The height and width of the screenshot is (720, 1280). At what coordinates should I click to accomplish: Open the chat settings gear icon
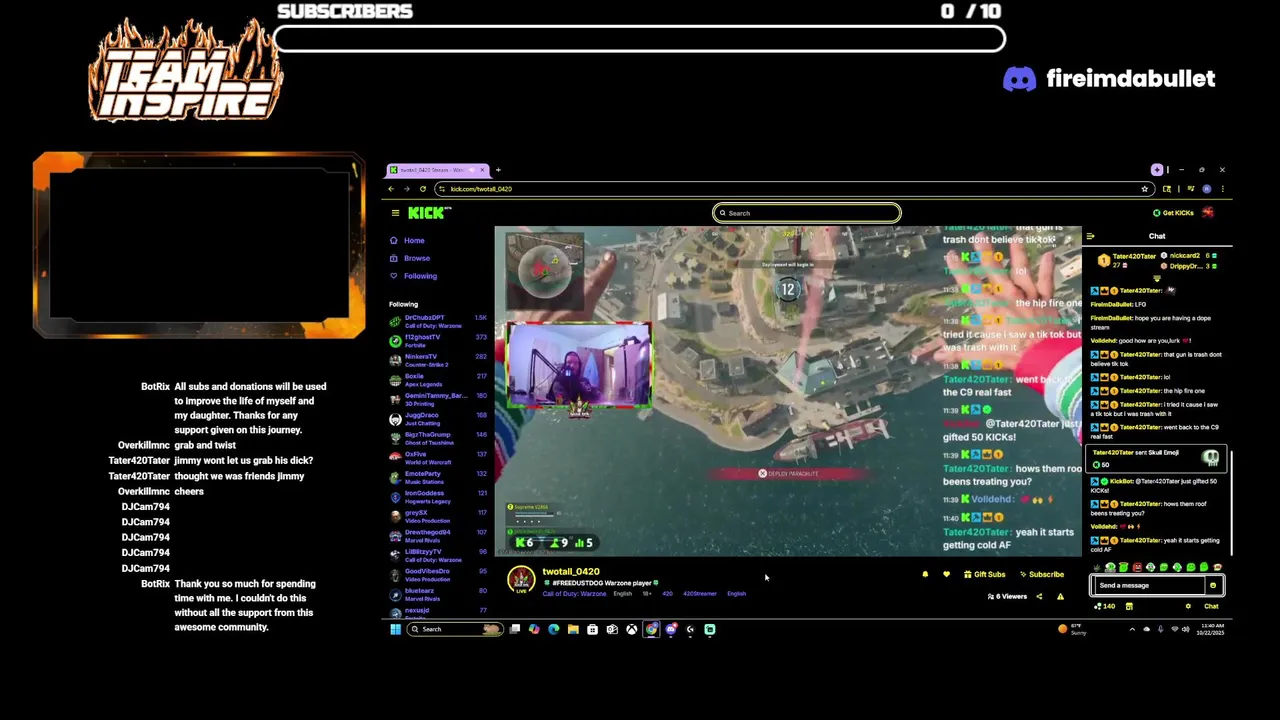[x=1188, y=606]
